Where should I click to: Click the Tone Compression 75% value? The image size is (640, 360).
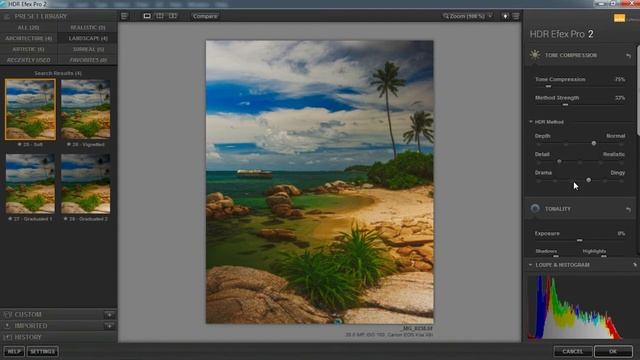point(620,80)
